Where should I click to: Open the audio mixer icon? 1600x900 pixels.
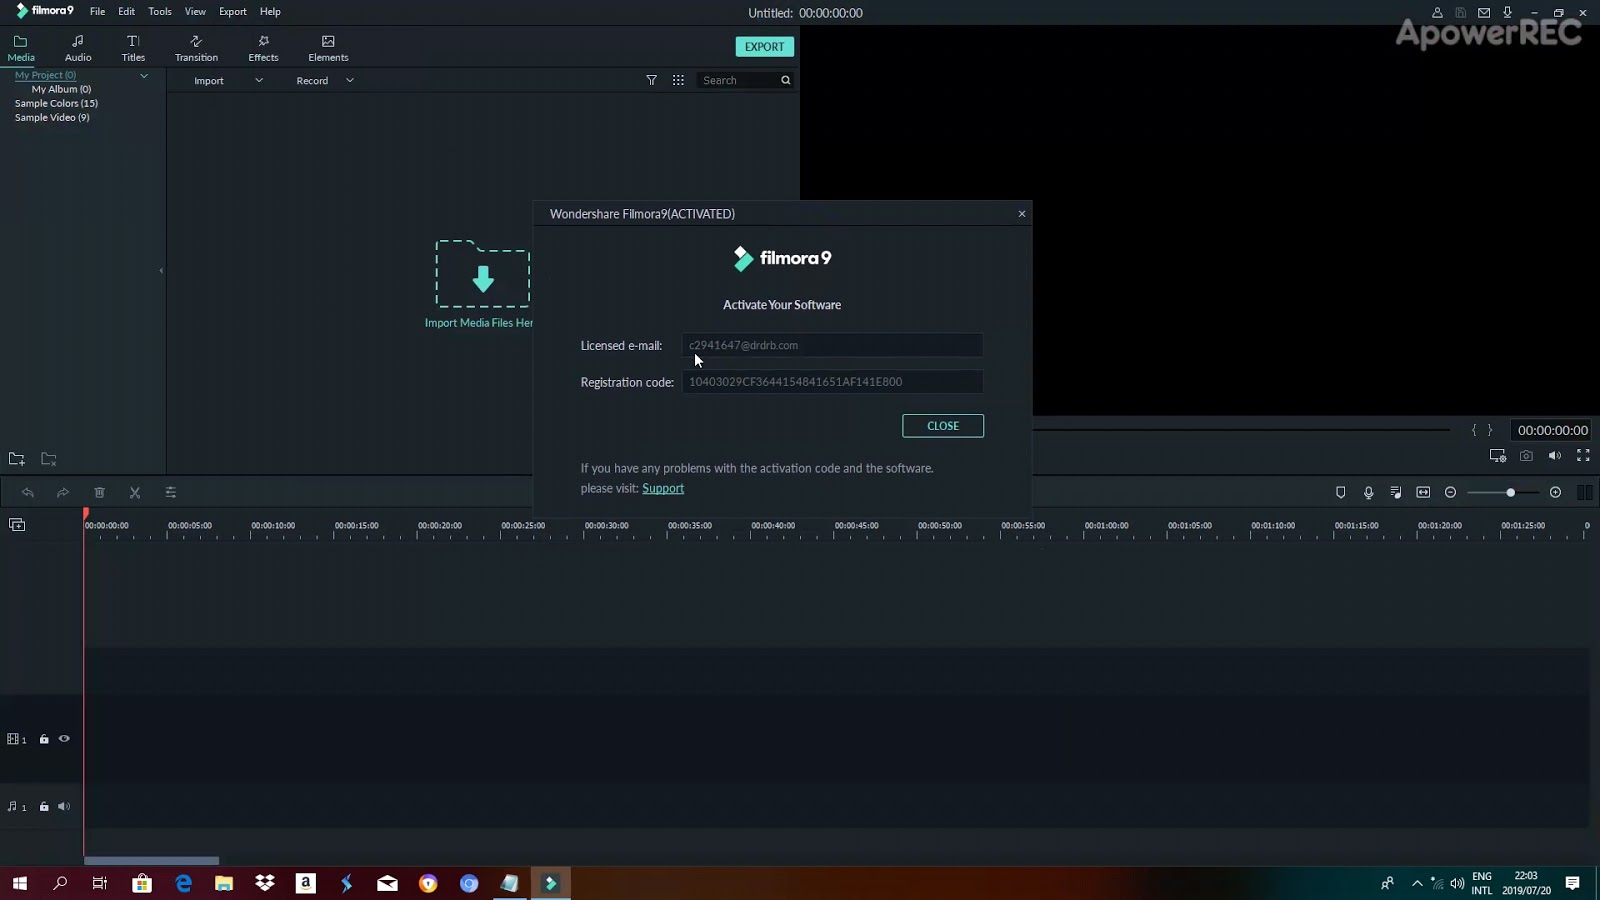click(1396, 492)
